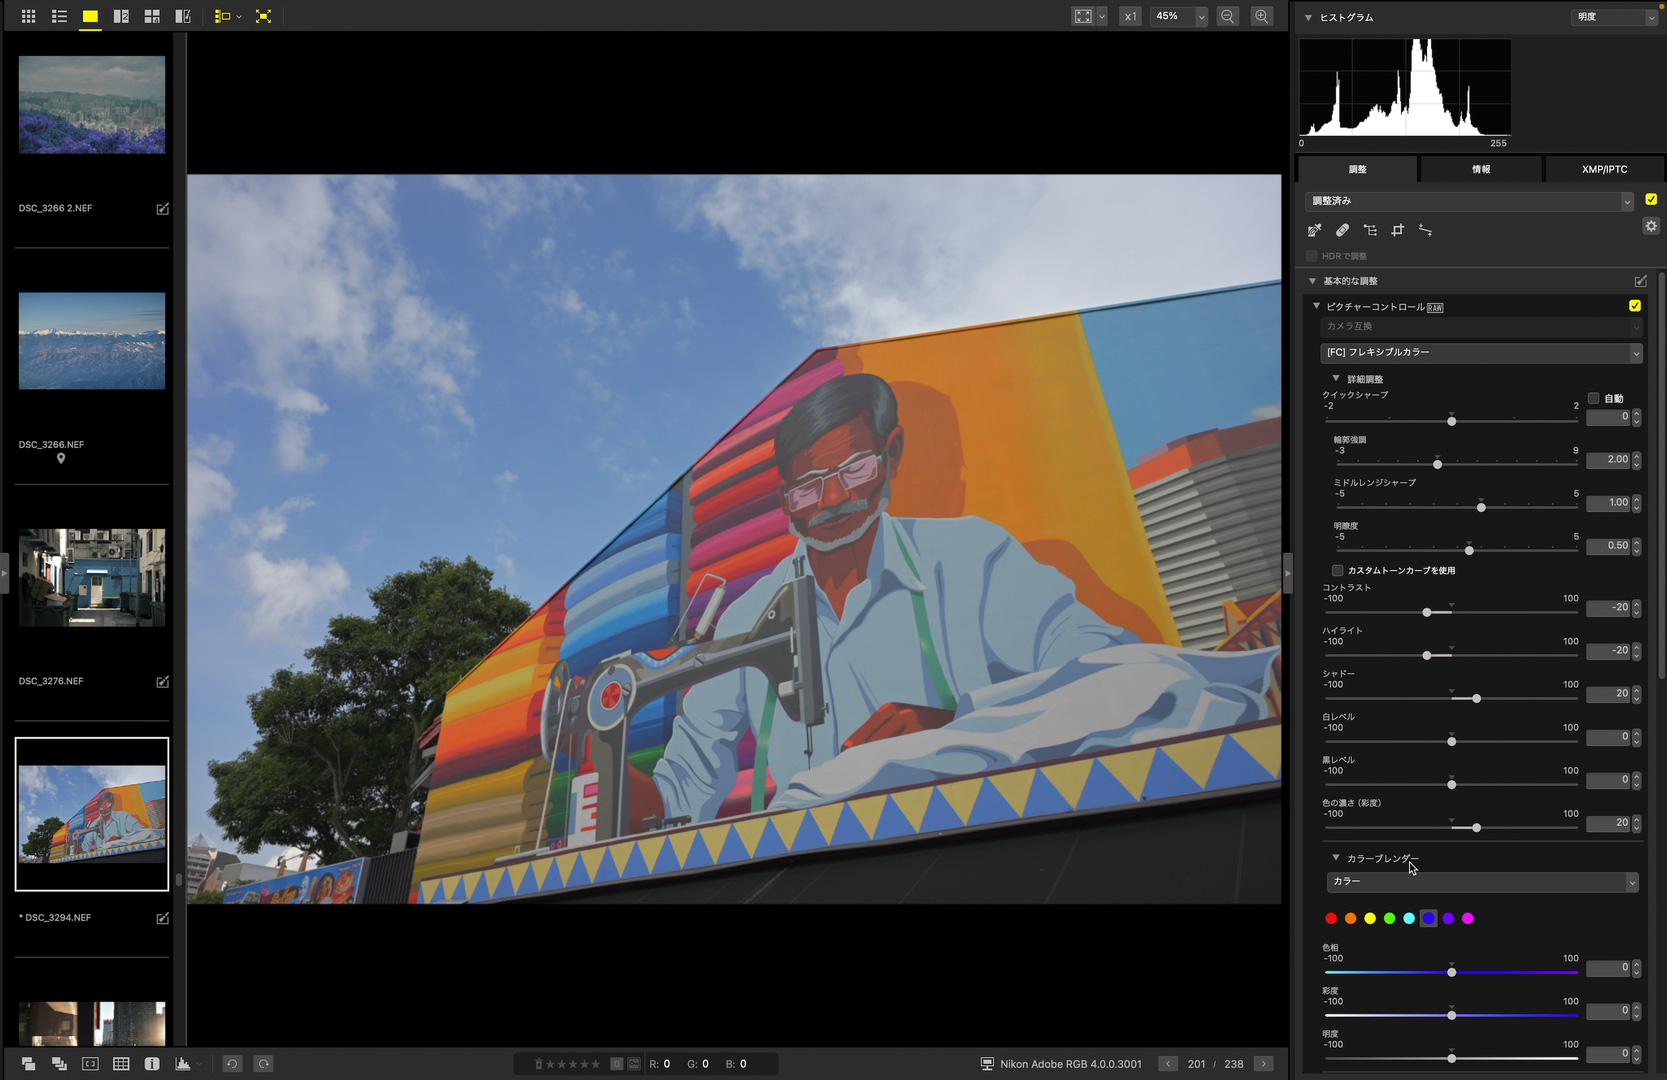Collapse the 詳細調整 section

click(x=1336, y=378)
